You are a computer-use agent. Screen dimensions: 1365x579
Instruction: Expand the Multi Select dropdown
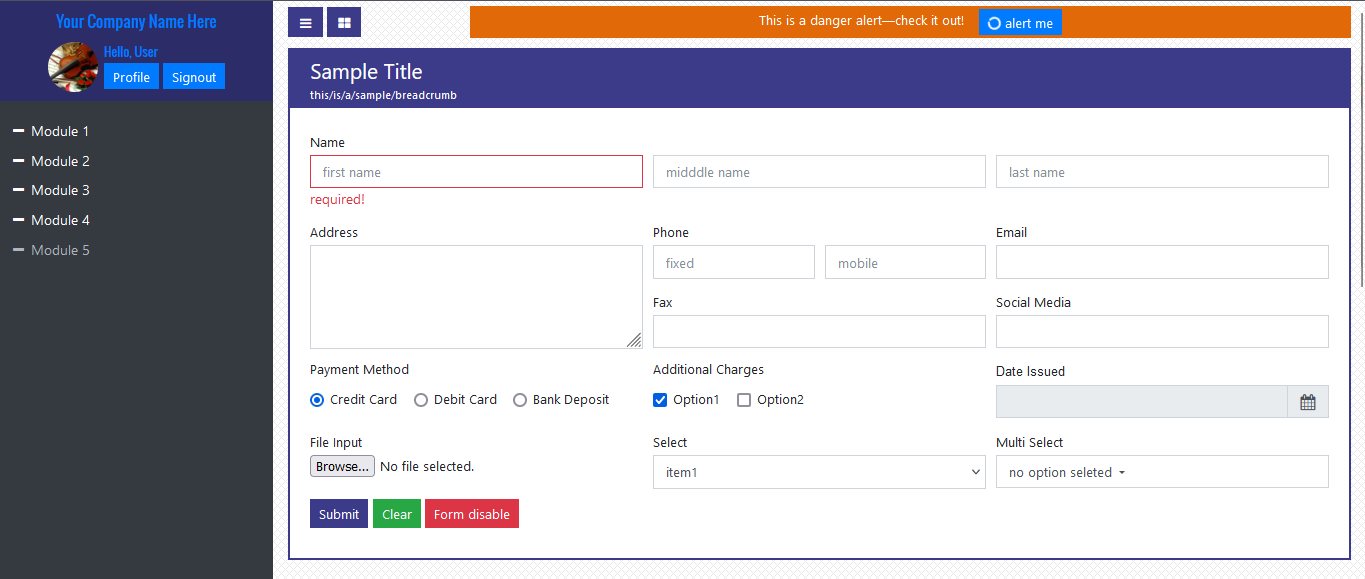click(x=1161, y=472)
